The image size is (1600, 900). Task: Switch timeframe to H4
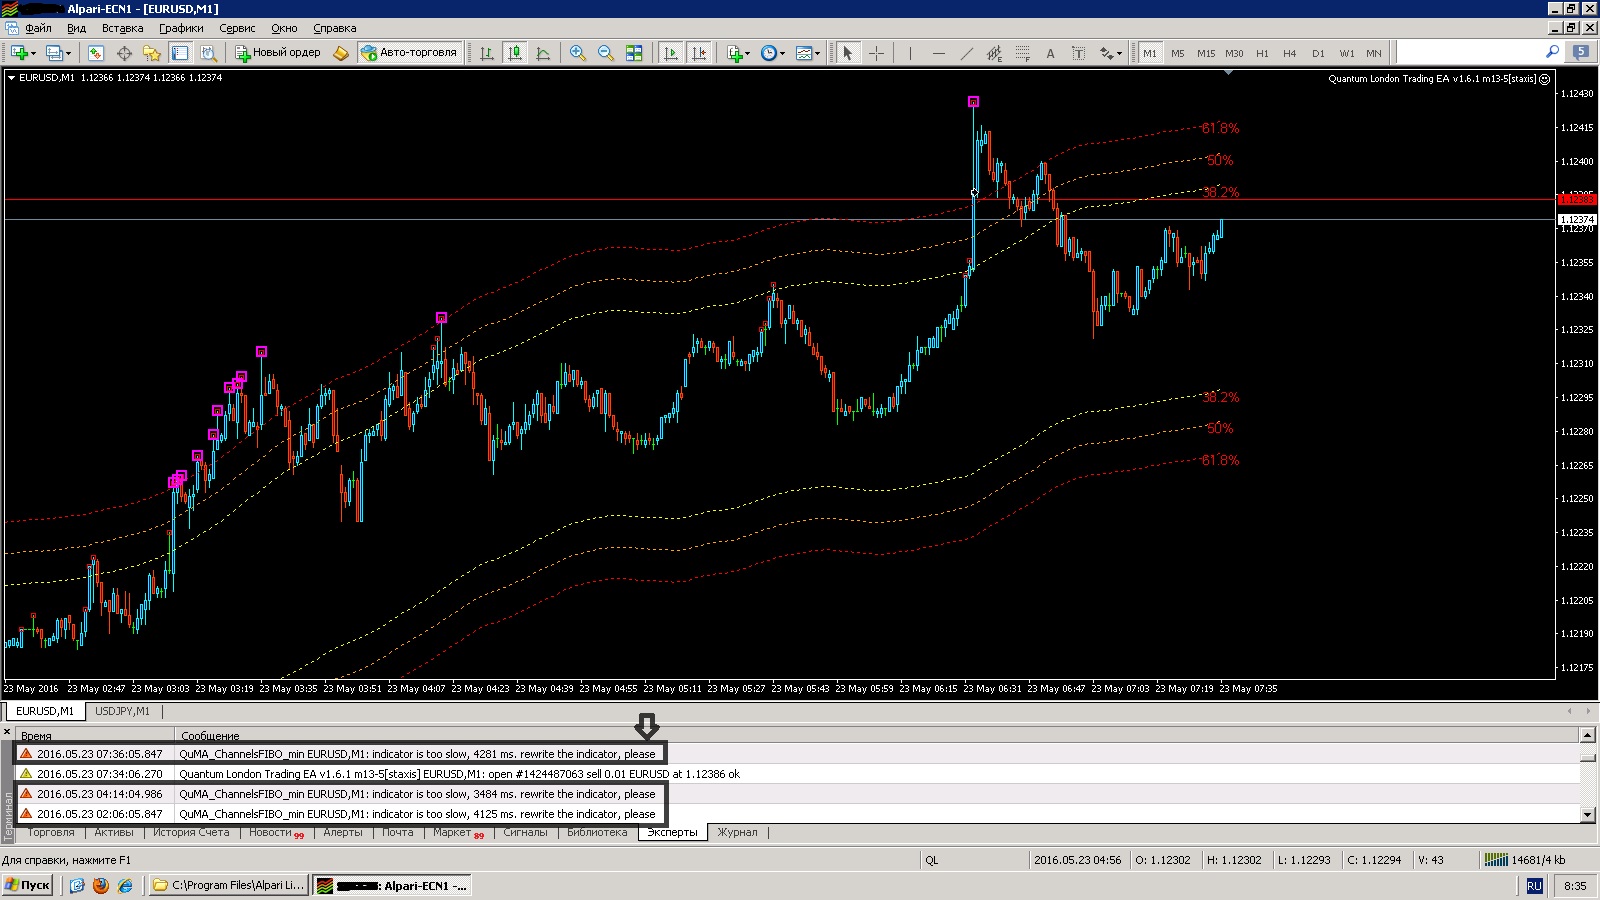(1290, 53)
